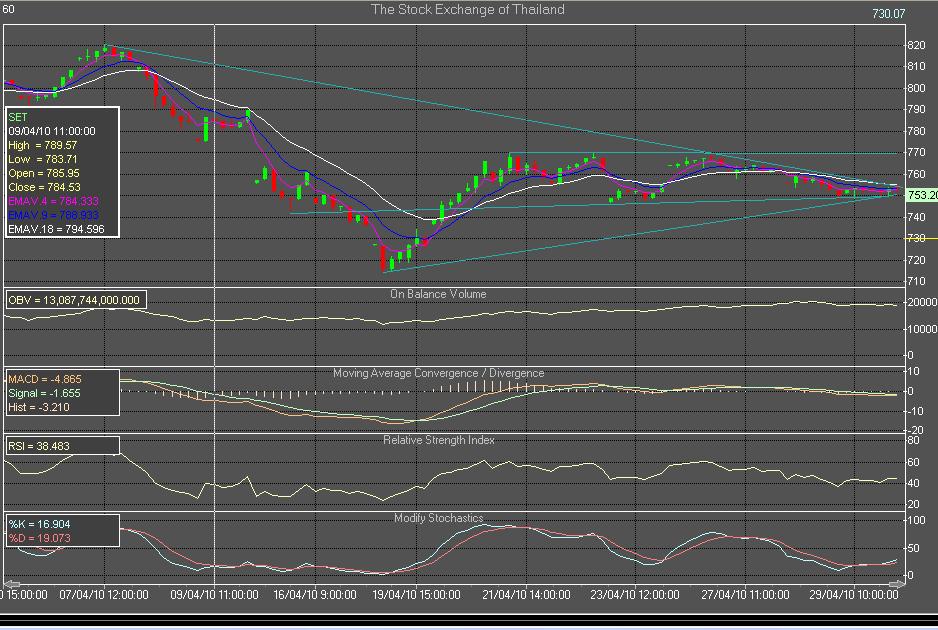This screenshot has width=938, height=630.
Task: Click the 'EMAV.9 = 788.933' blue readout
Action: tap(53, 215)
